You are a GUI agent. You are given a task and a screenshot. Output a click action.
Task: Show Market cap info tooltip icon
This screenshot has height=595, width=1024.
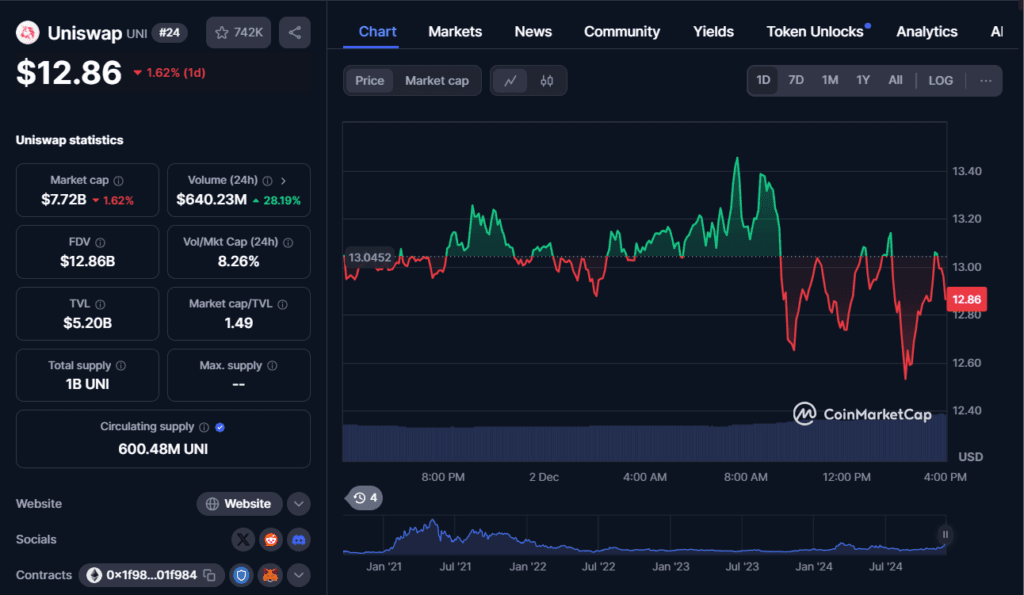pyautogui.click(x=118, y=181)
